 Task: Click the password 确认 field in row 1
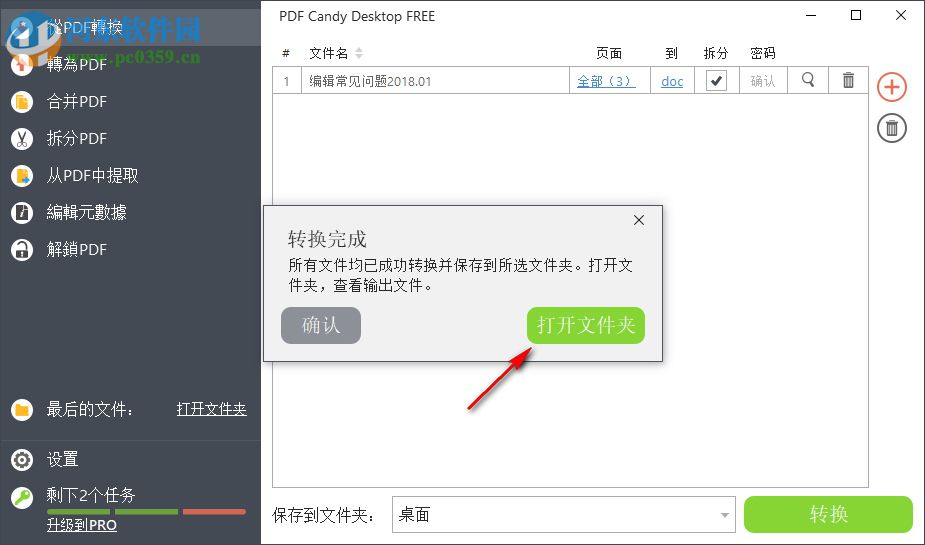pos(762,81)
